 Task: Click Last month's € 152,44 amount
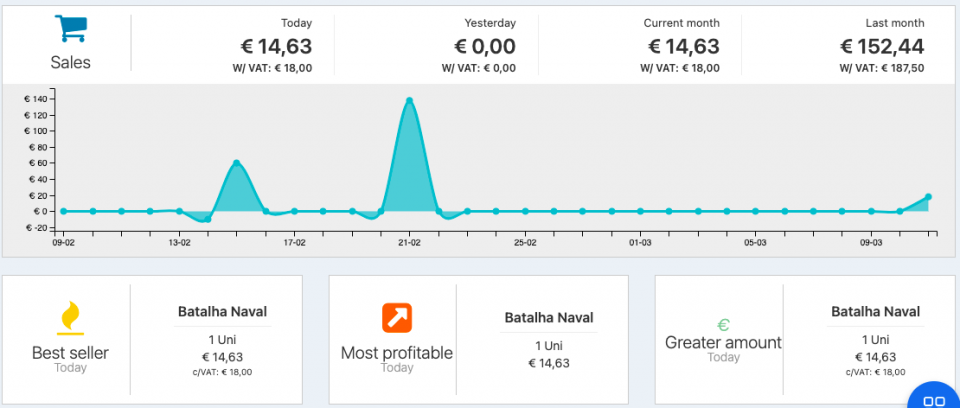tap(881, 46)
